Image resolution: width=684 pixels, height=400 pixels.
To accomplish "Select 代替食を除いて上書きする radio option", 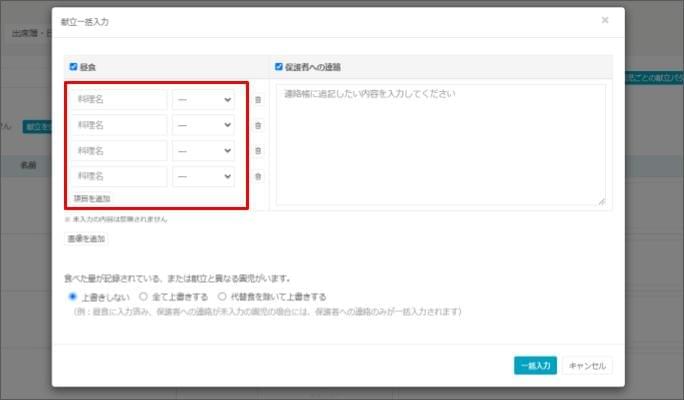I will pos(222,297).
